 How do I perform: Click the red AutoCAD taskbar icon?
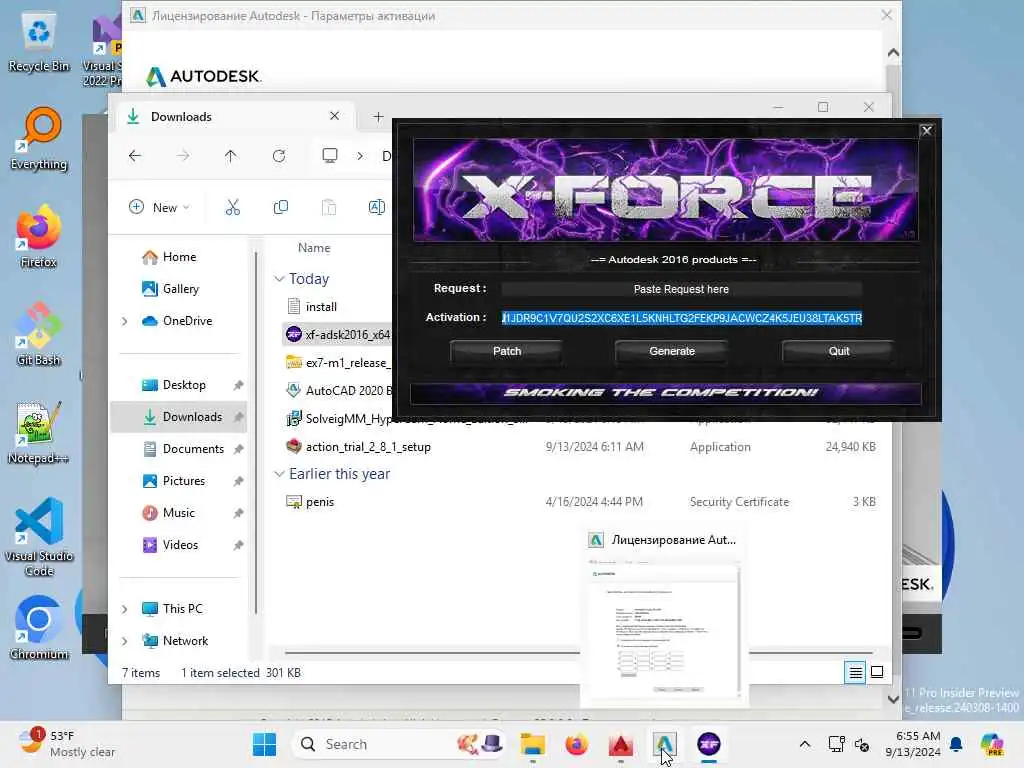coord(620,744)
